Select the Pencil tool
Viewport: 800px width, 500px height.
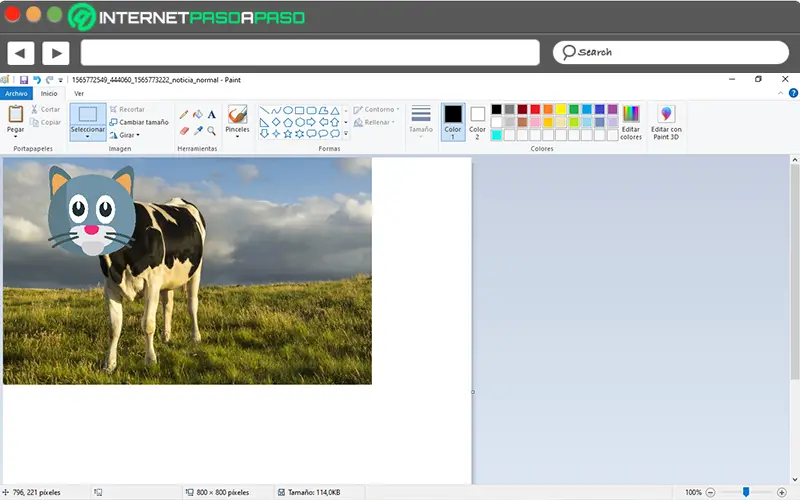pyautogui.click(x=184, y=115)
